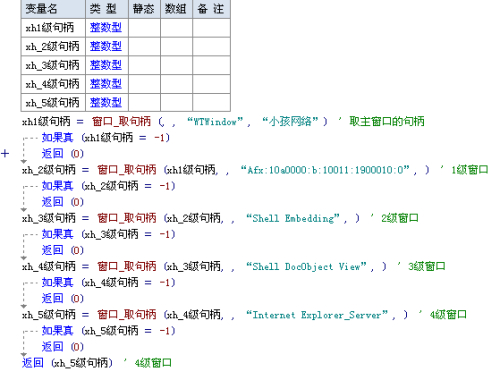Screen dimensions: 500x380
Task: Select variable name cell xh_3级句柄 in table
Action: [53, 65]
